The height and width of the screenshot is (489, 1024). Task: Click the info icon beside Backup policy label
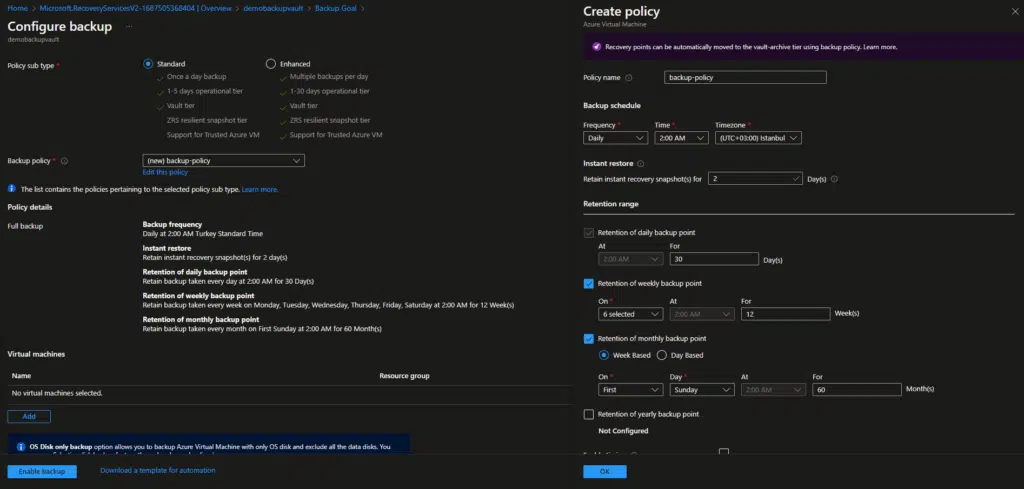pos(64,161)
